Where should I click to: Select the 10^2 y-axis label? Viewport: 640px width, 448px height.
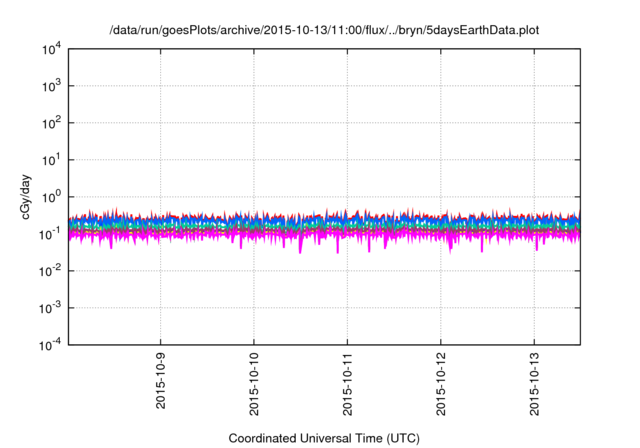[52, 124]
